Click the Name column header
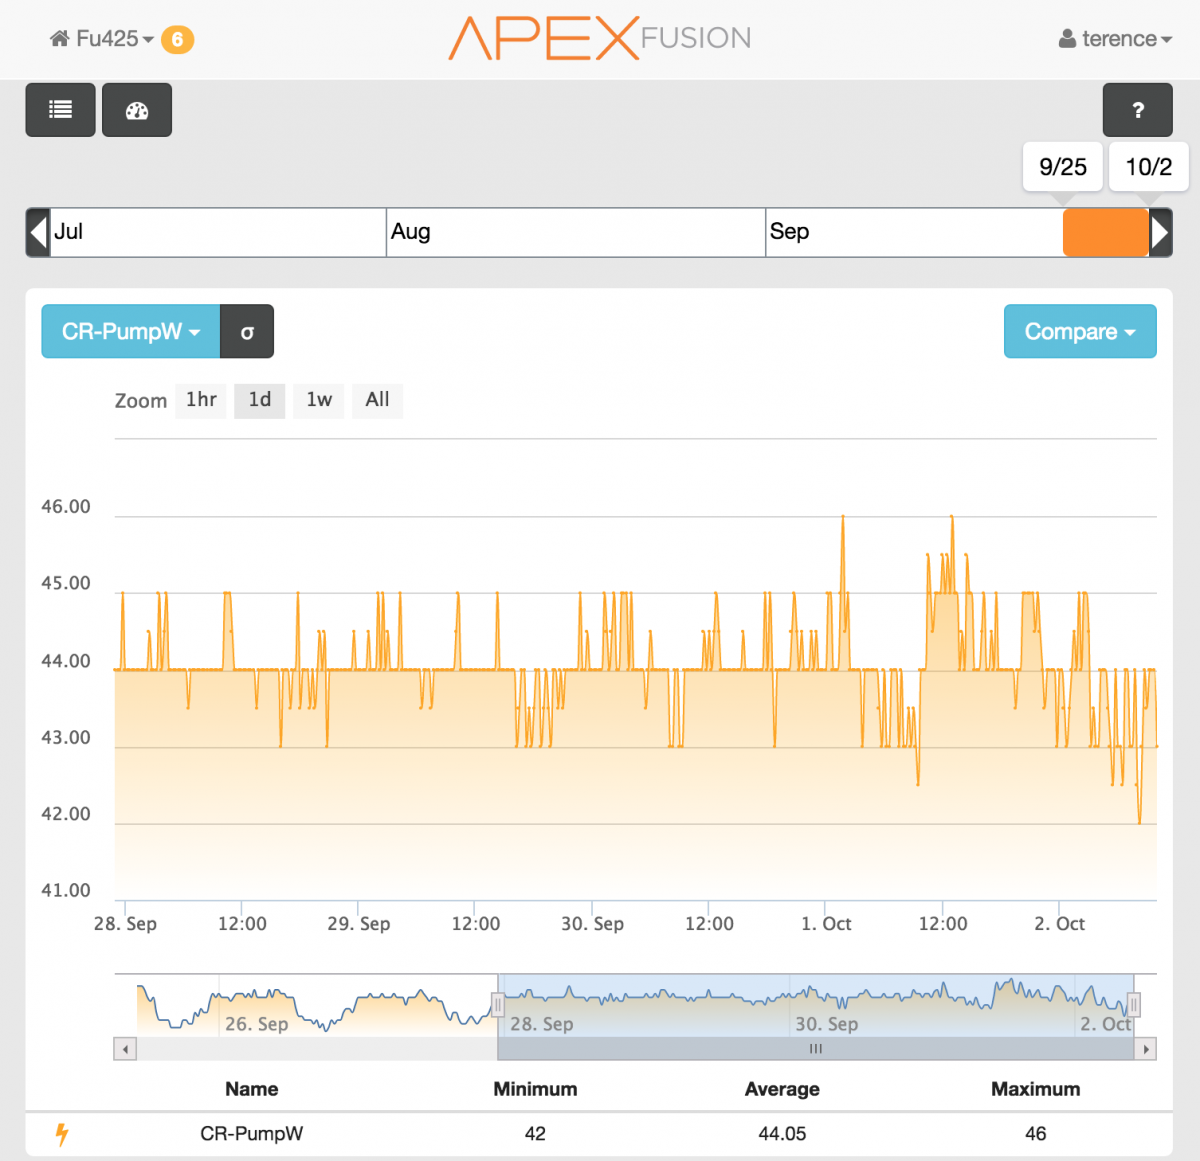 252,1089
